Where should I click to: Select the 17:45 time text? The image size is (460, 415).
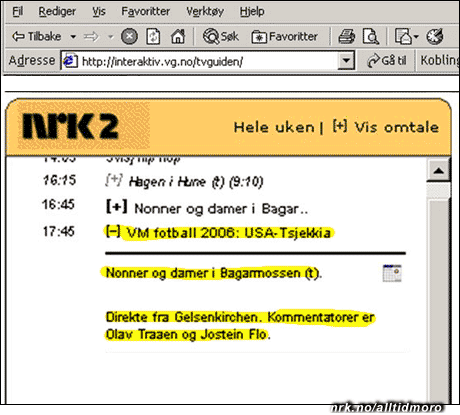(58, 231)
